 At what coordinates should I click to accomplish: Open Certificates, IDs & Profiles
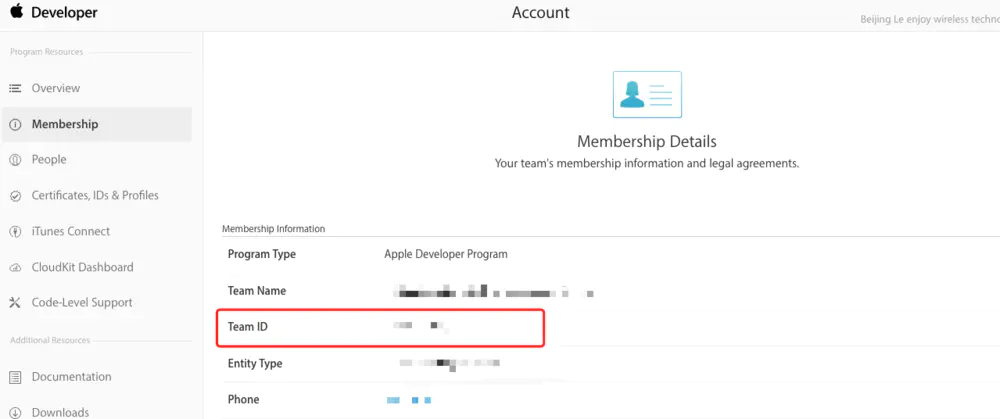96,195
